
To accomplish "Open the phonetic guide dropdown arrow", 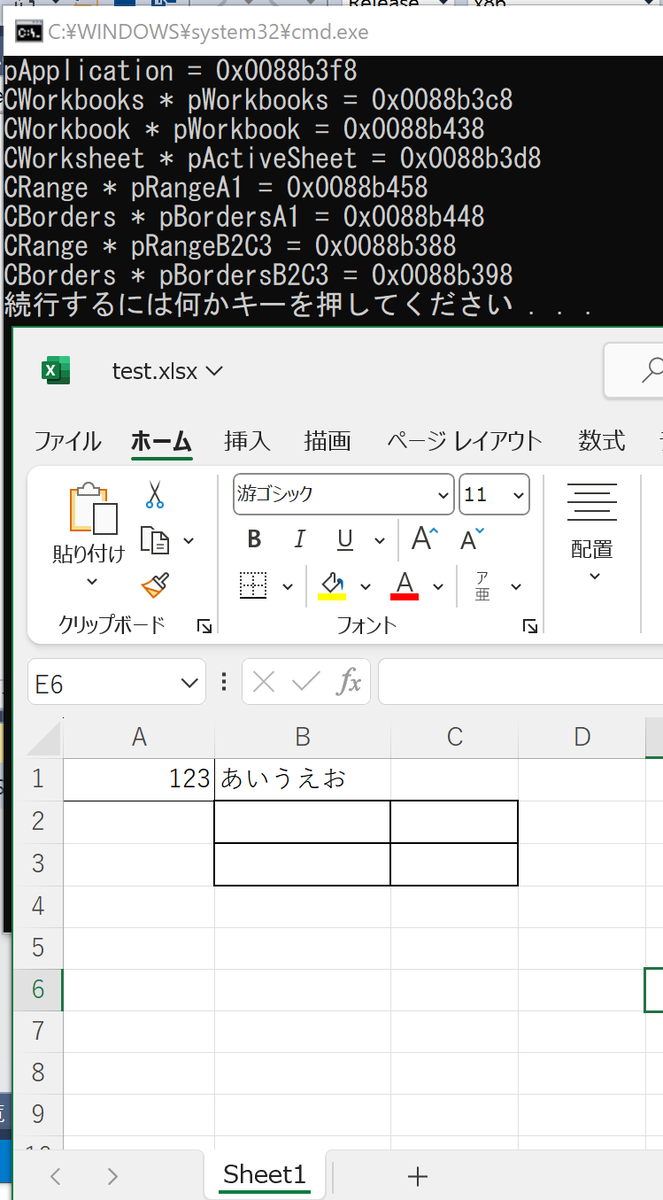I will pos(516,587).
